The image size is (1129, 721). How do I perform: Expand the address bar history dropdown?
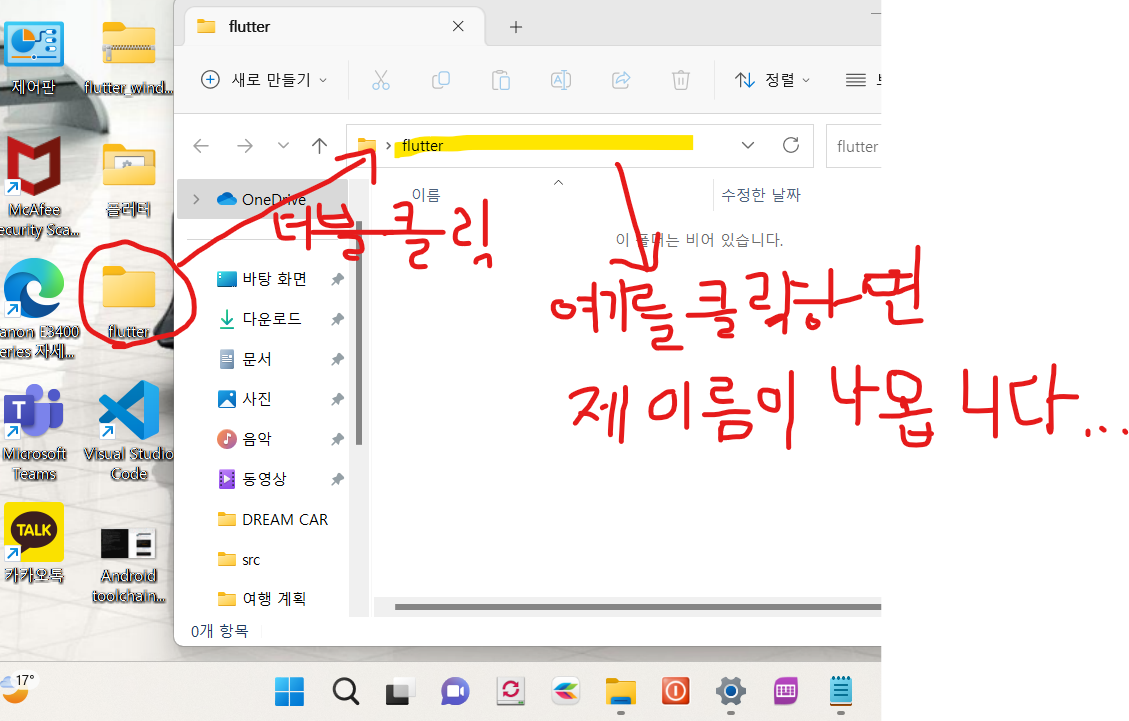pyautogui.click(x=748, y=145)
